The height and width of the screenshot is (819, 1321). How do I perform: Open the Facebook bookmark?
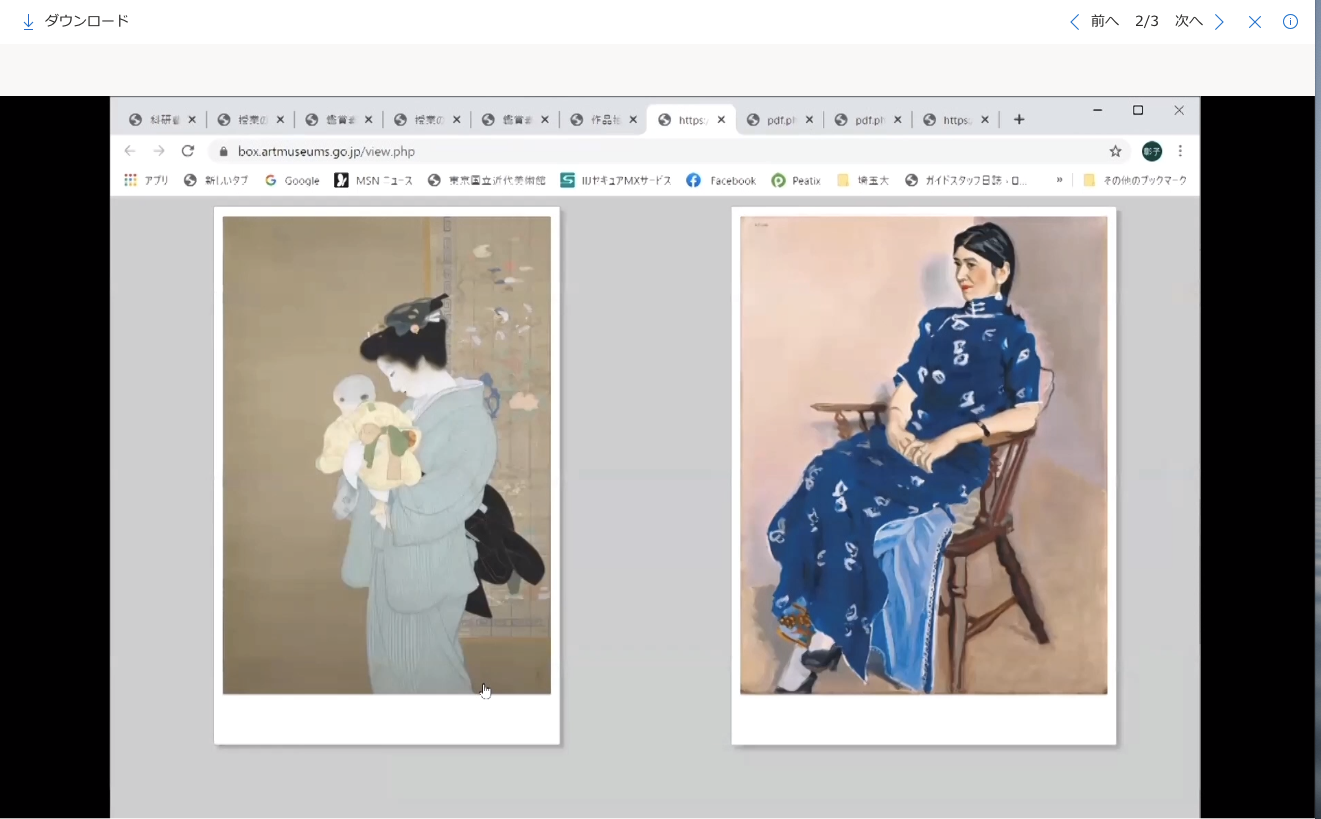(x=721, y=181)
